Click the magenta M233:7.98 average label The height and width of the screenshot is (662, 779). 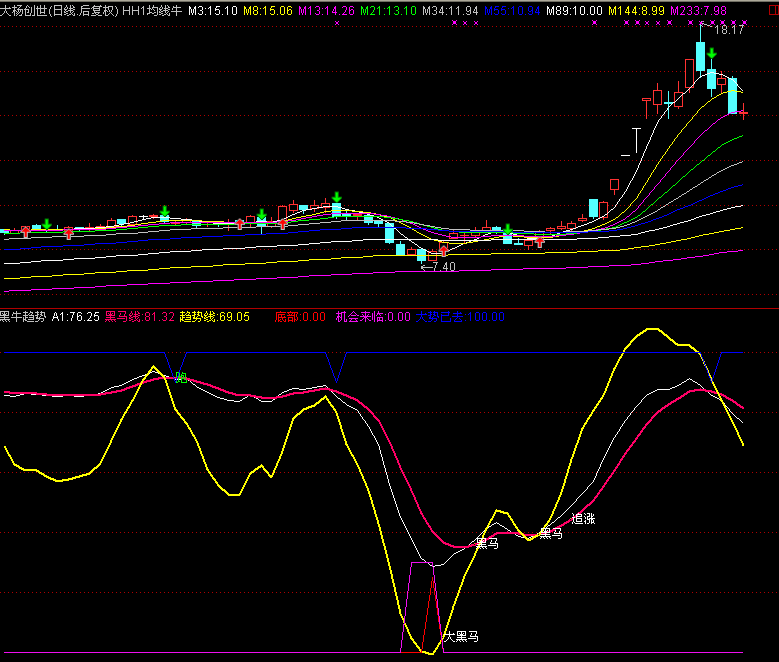click(x=698, y=10)
